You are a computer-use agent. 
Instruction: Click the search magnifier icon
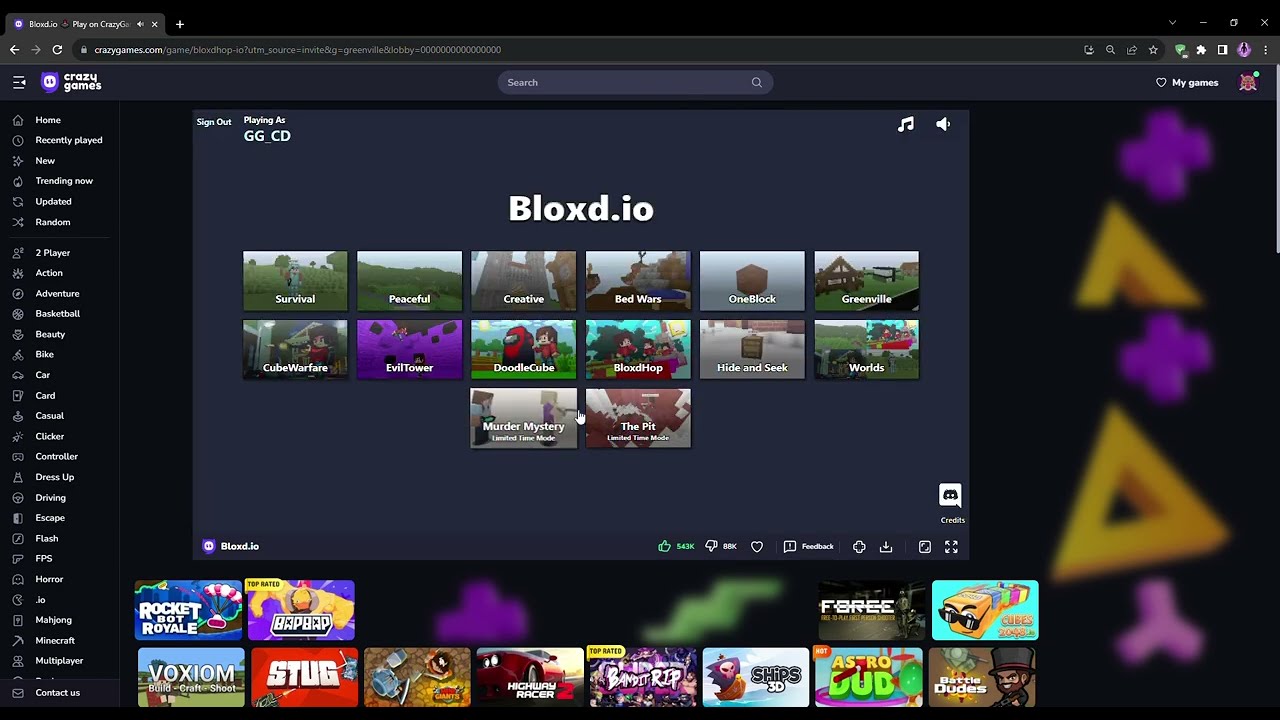(757, 82)
